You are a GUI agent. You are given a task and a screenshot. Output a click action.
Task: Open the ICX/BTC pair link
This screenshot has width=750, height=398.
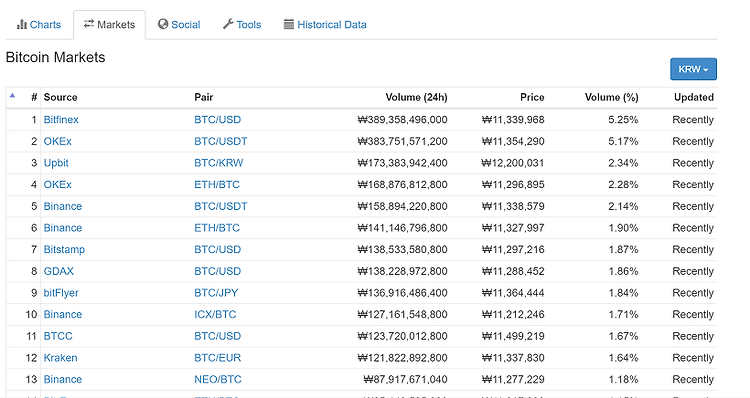(x=215, y=314)
